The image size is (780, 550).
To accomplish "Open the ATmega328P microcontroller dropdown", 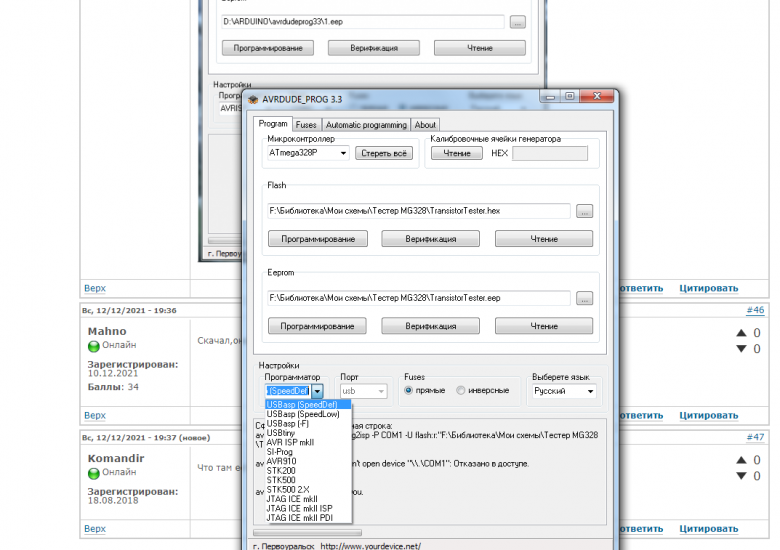I will point(343,153).
